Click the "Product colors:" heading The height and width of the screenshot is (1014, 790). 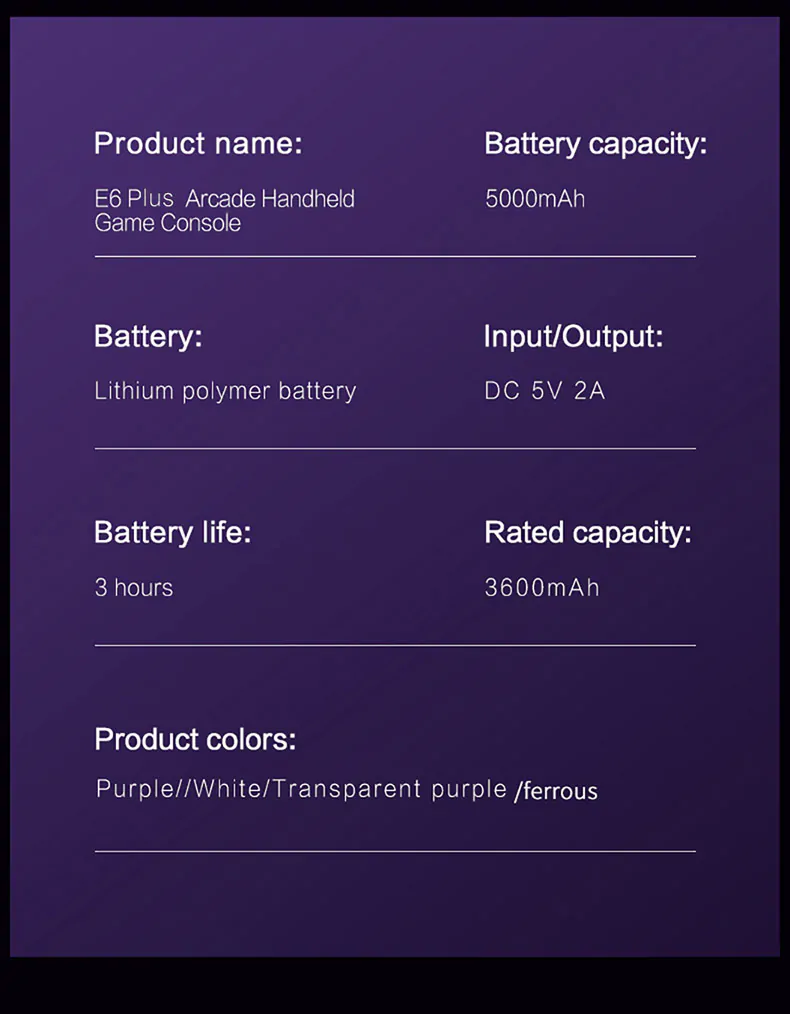click(195, 740)
